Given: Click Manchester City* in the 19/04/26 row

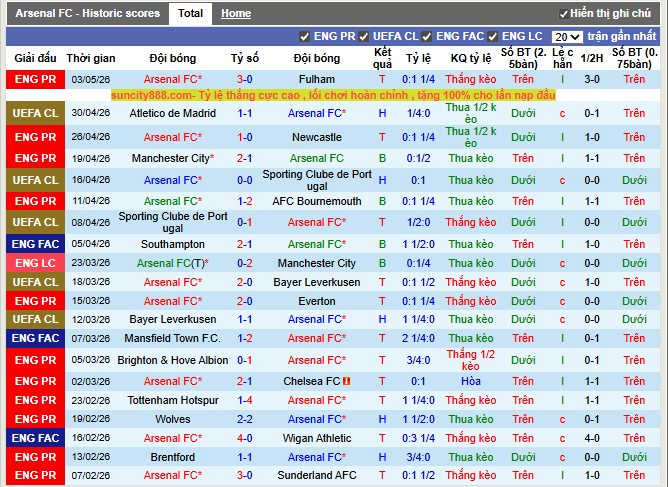Looking at the screenshot, I should (x=173, y=158).
